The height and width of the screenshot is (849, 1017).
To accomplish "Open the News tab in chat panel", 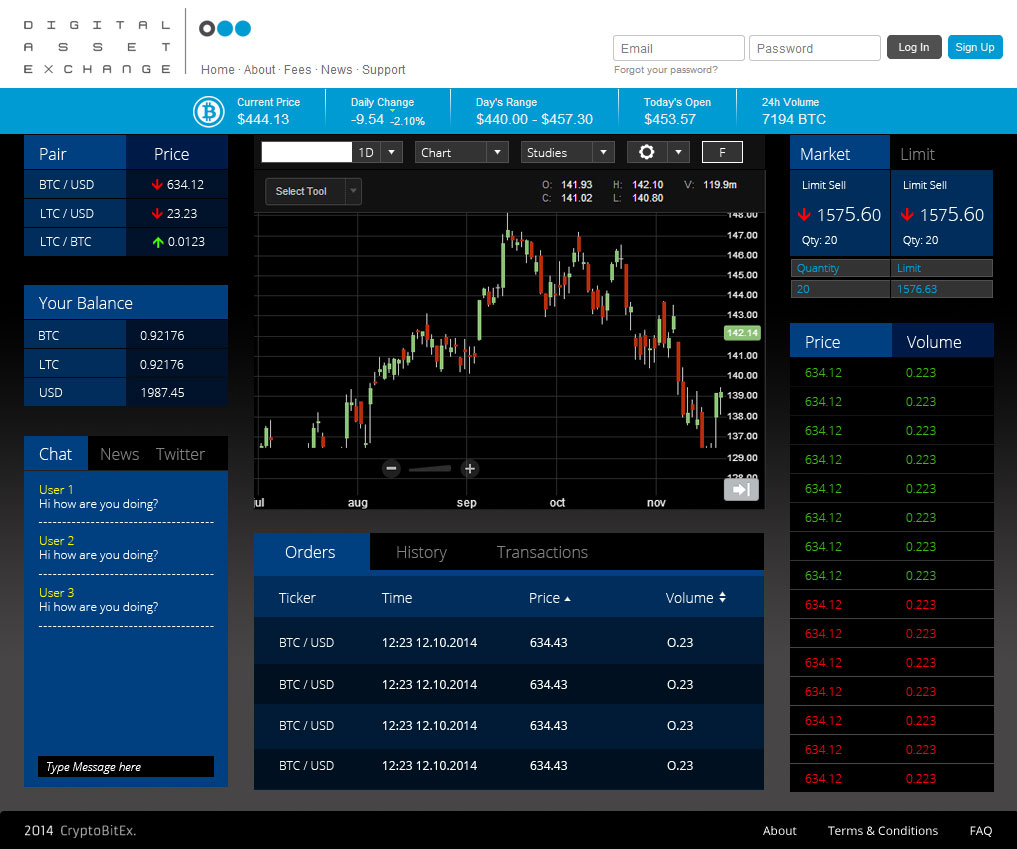I will click(x=119, y=454).
